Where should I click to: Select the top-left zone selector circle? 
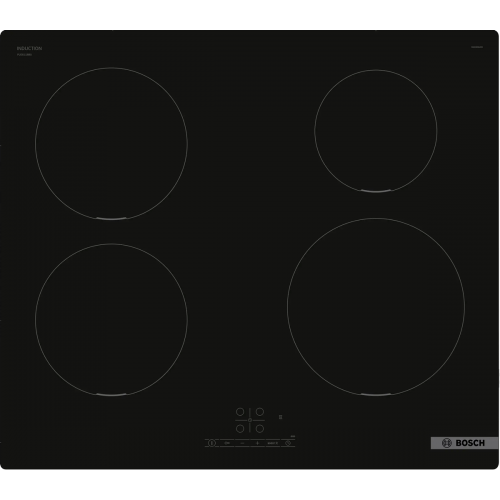(240, 412)
